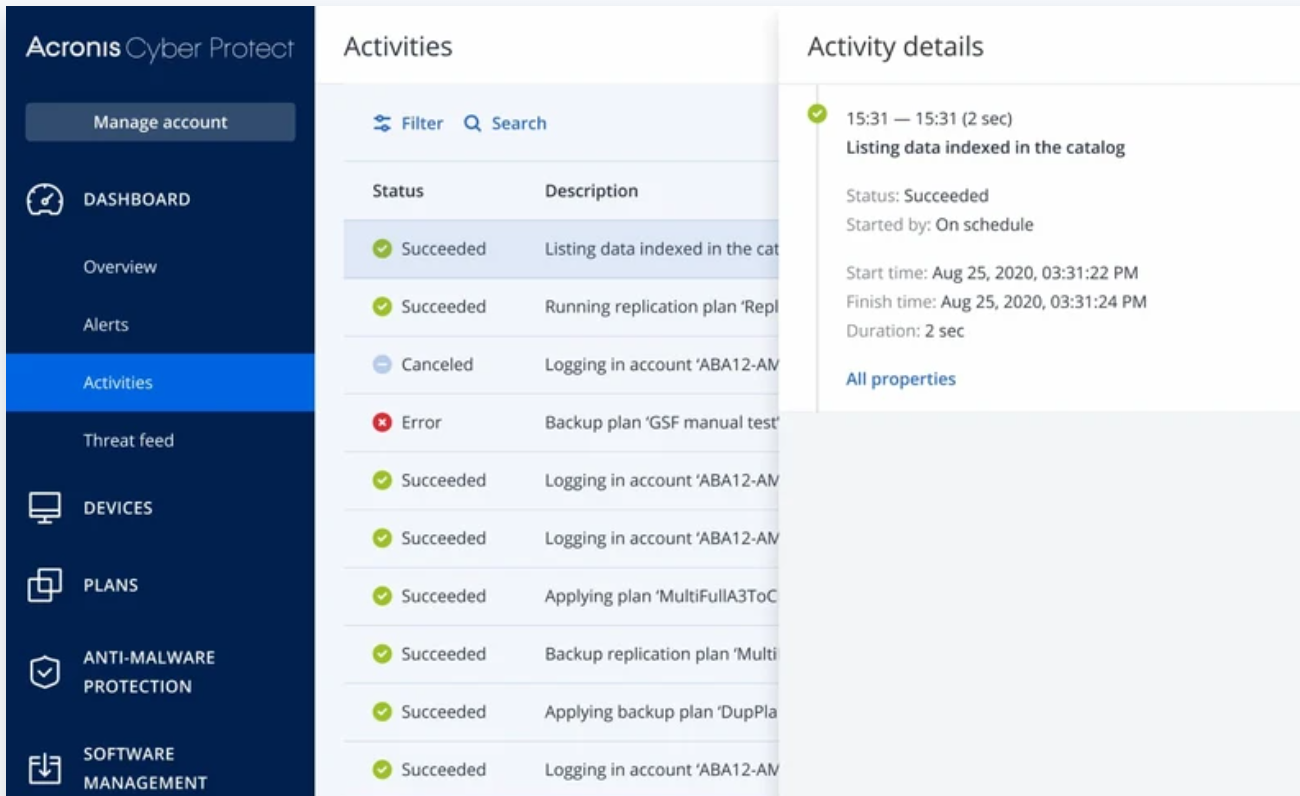Viewport: 1300px width, 796px height.
Task: Sort by the Description column header
Action: [x=591, y=191]
